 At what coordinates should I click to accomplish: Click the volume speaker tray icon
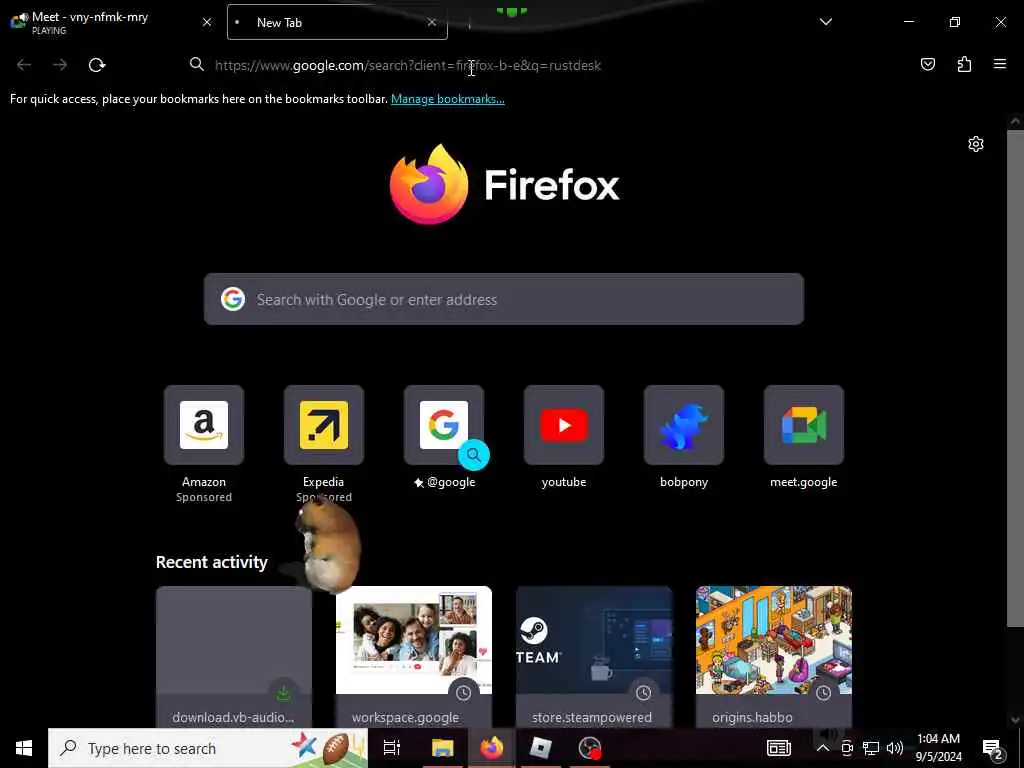click(x=895, y=748)
